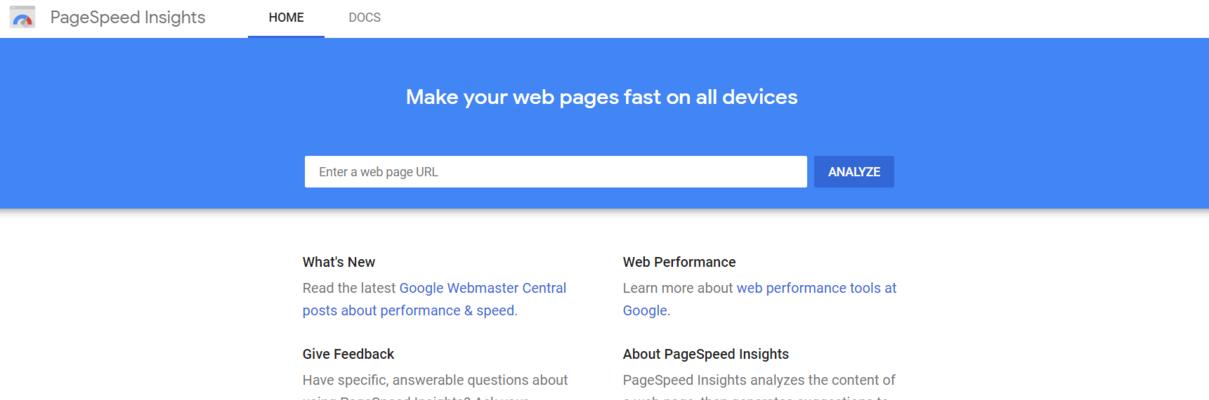The image size is (1209, 400).
Task: Click the PageSpeed Insights speedometer logo icon
Action: coord(22,17)
